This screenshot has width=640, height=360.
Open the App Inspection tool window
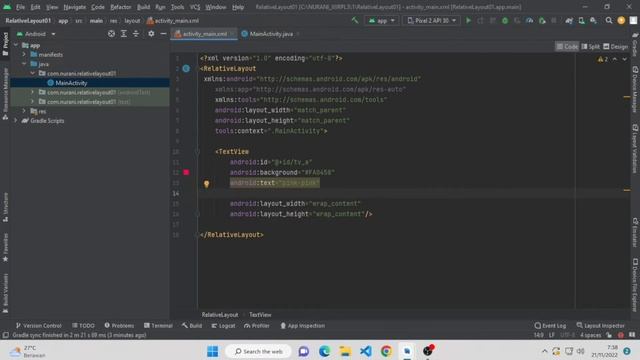coord(302,325)
